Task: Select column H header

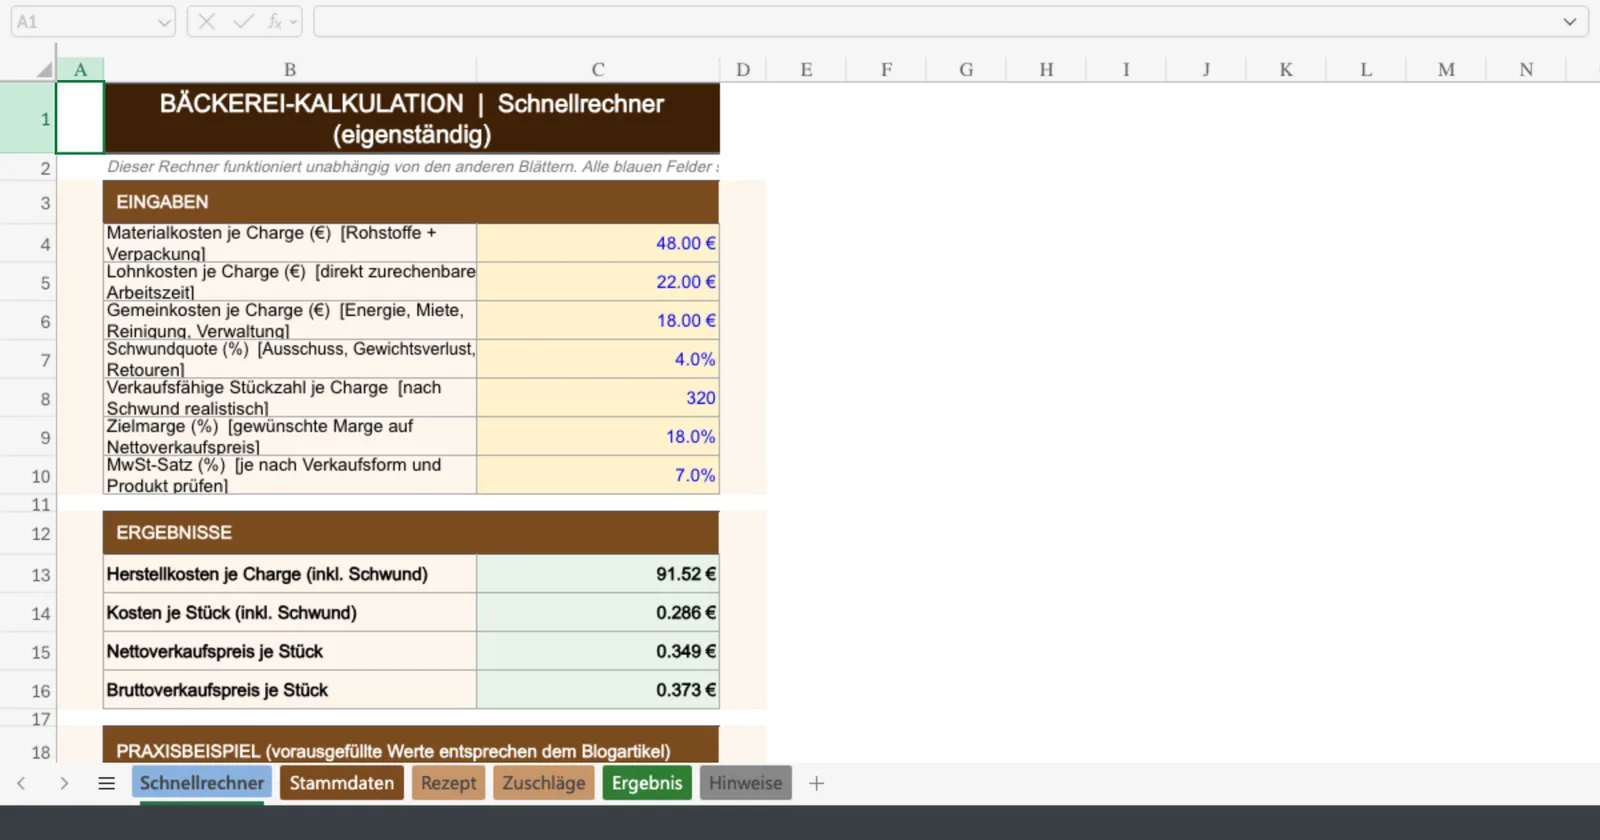Action: [1046, 69]
